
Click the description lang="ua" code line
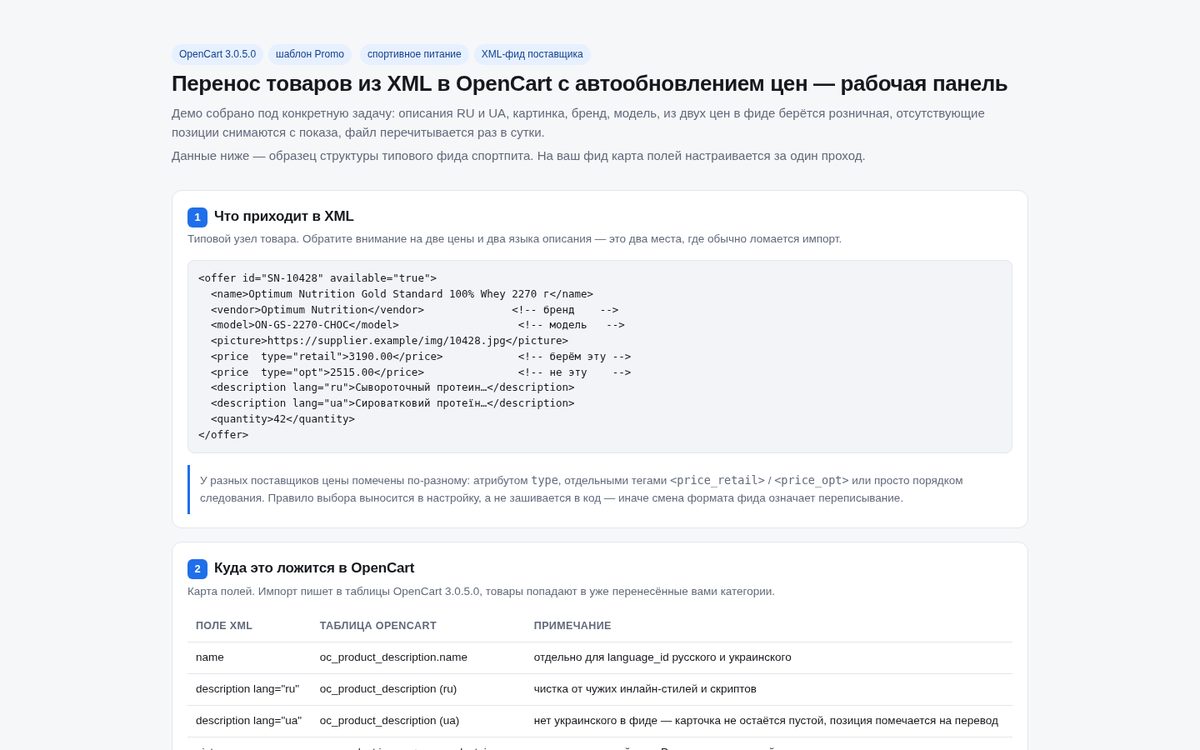392,403
